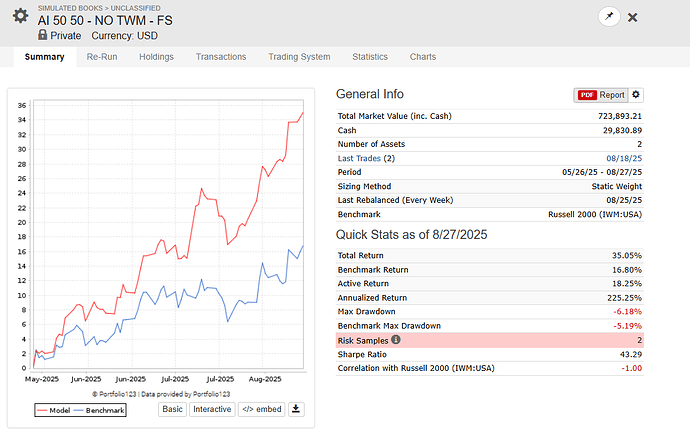
Task: Click the Benchmark legend entry
Action: tap(99, 410)
